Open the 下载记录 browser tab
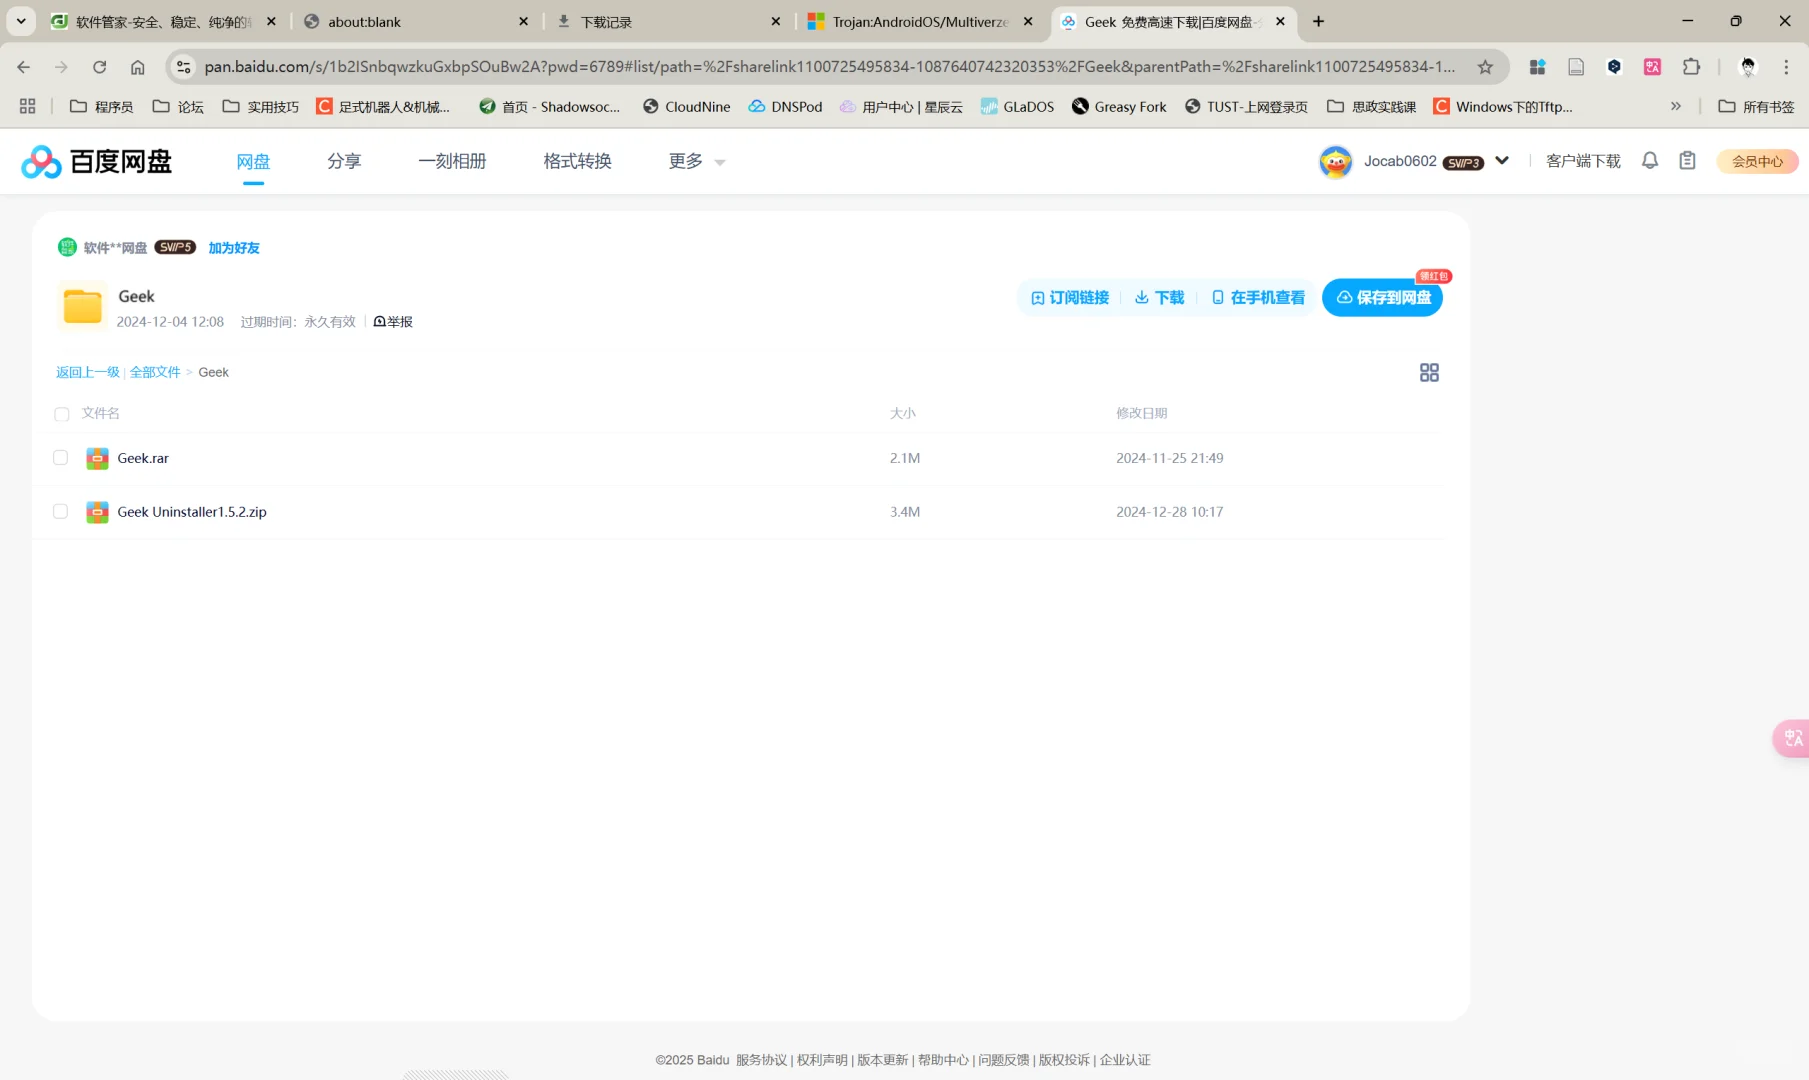The image size is (1809, 1080). pyautogui.click(x=605, y=21)
